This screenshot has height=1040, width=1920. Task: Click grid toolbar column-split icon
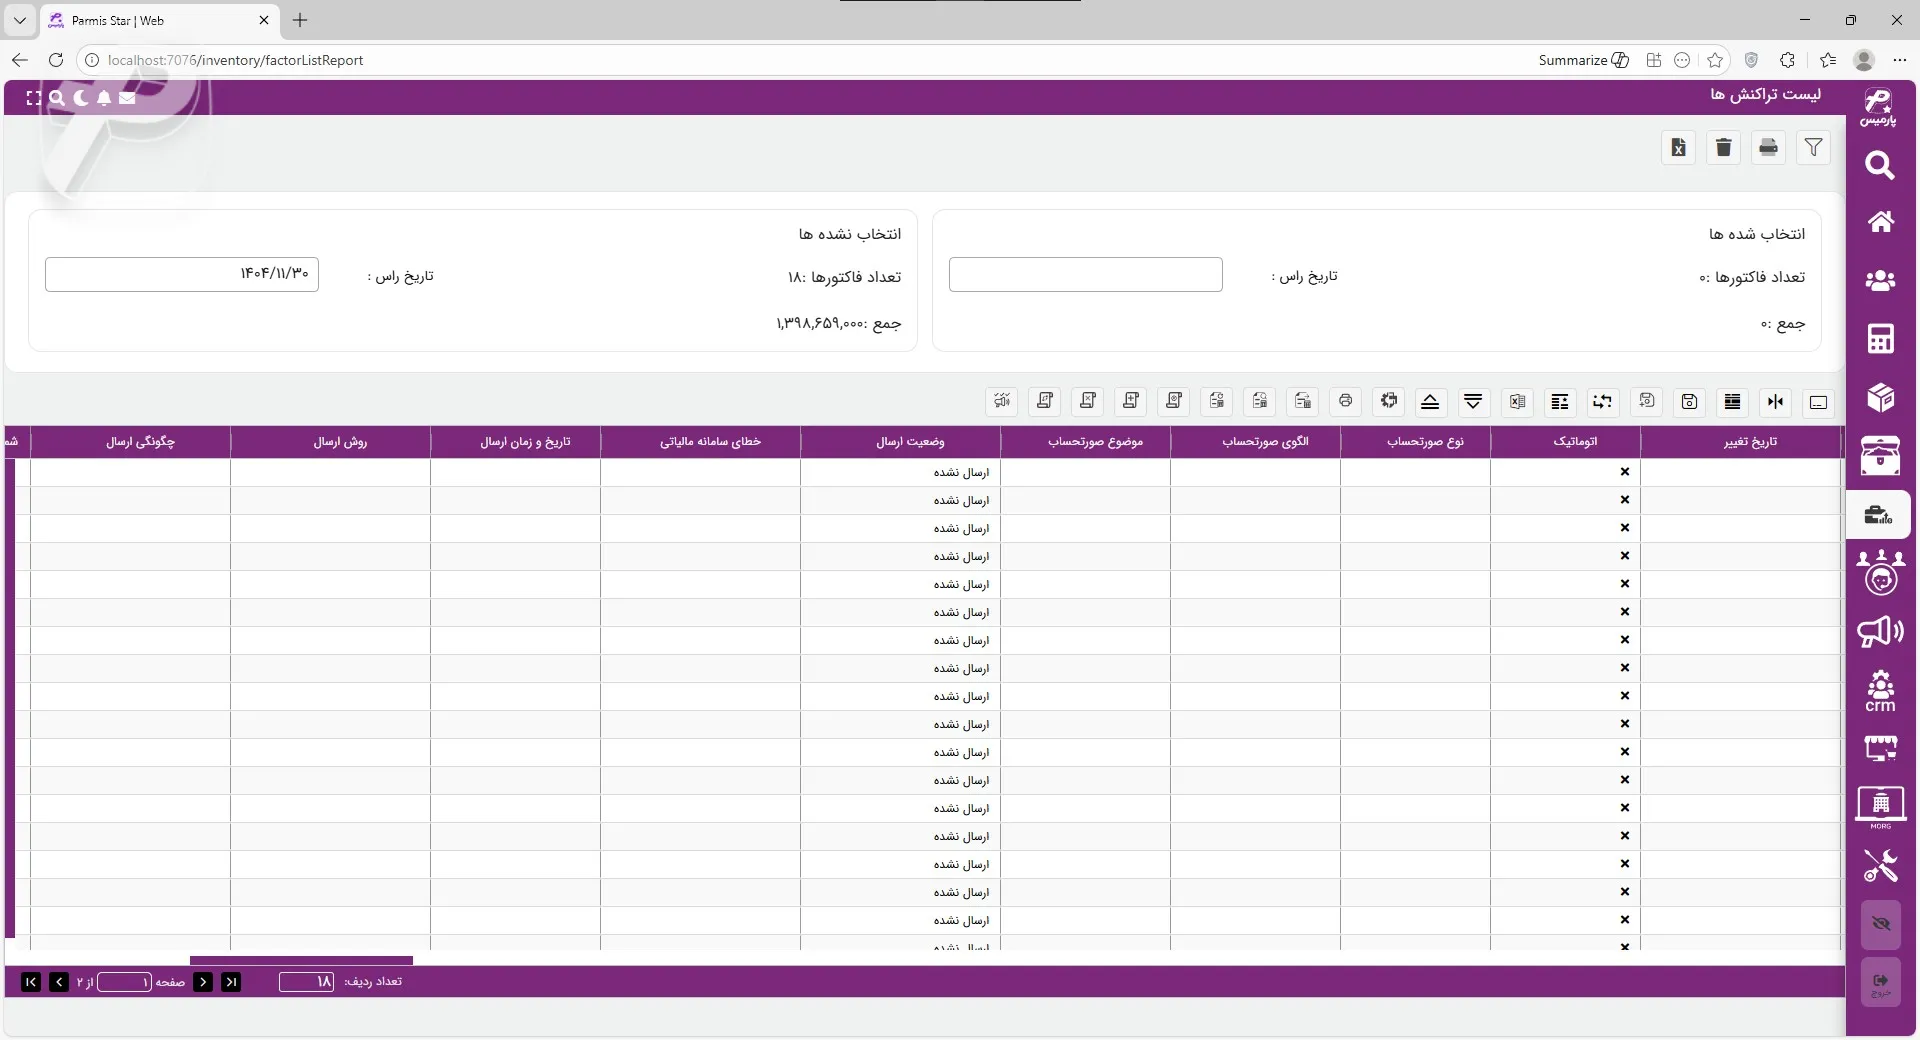click(1775, 402)
